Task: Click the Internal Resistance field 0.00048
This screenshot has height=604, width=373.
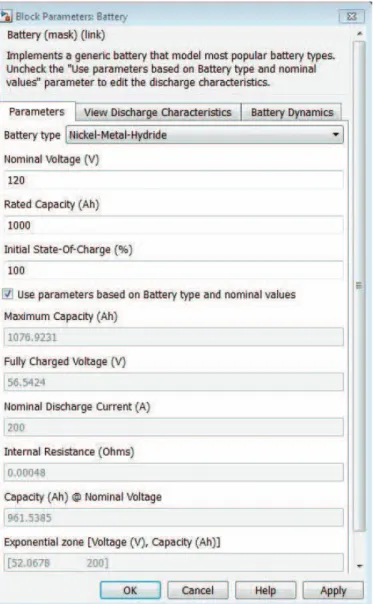Action: tap(173, 472)
